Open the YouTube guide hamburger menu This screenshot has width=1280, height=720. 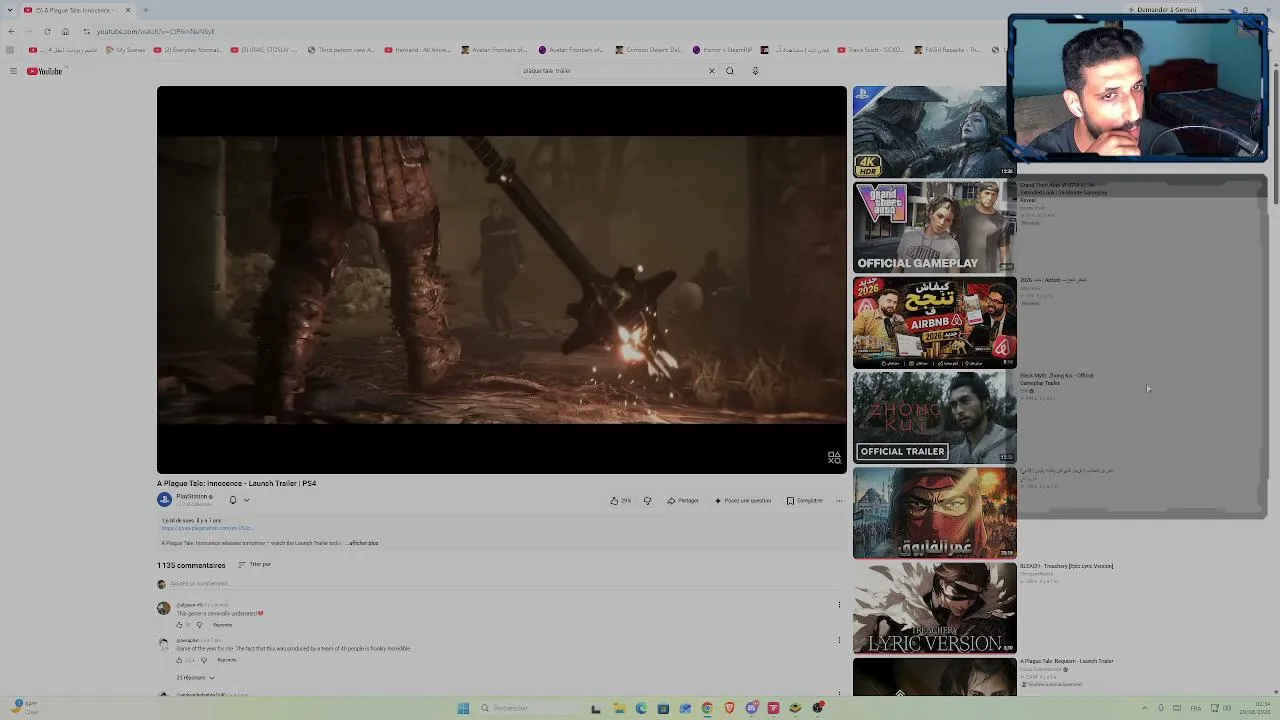click(13, 71)
